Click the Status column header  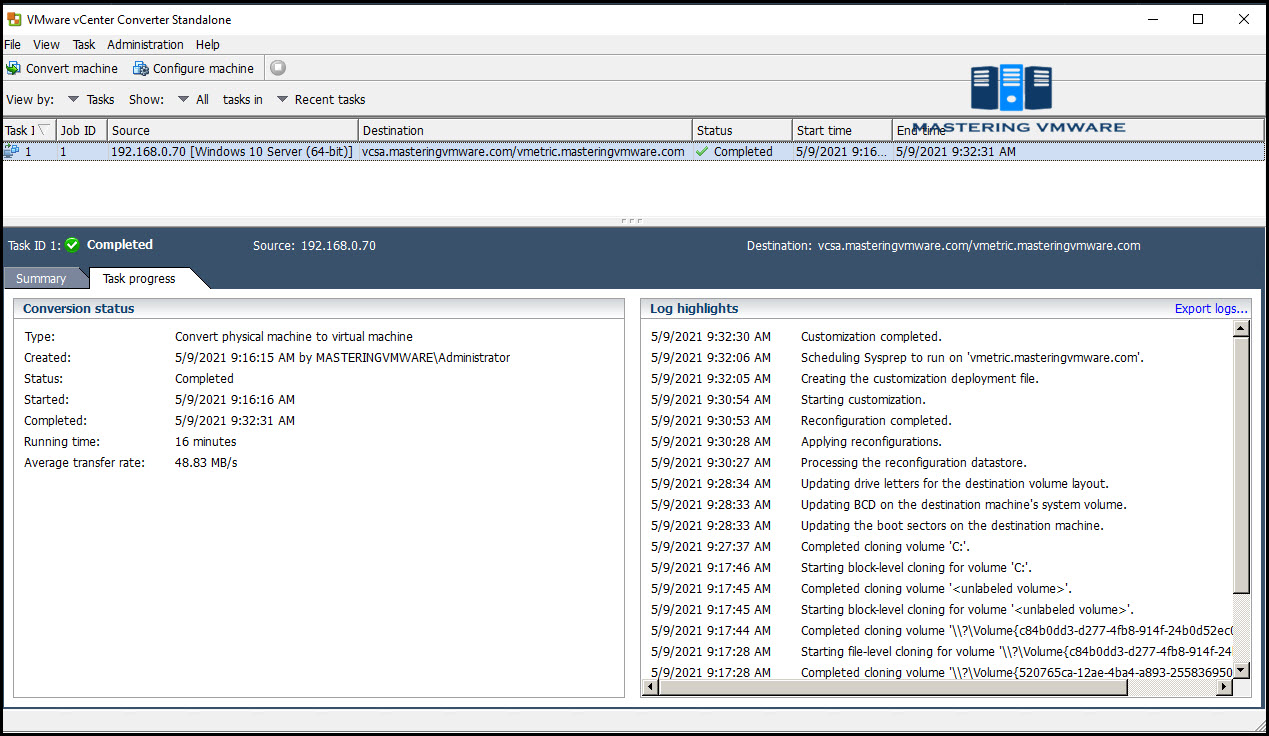pos(742,130)
